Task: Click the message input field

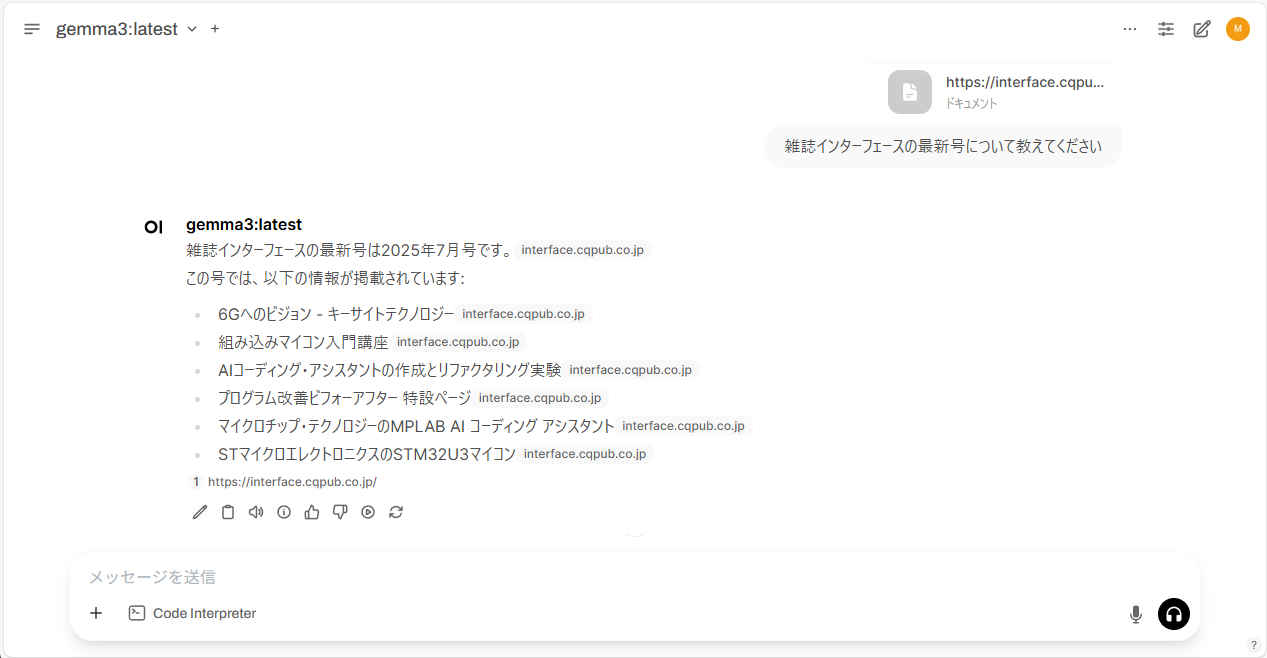Action: pyautogui.click(x=600, y=577)
